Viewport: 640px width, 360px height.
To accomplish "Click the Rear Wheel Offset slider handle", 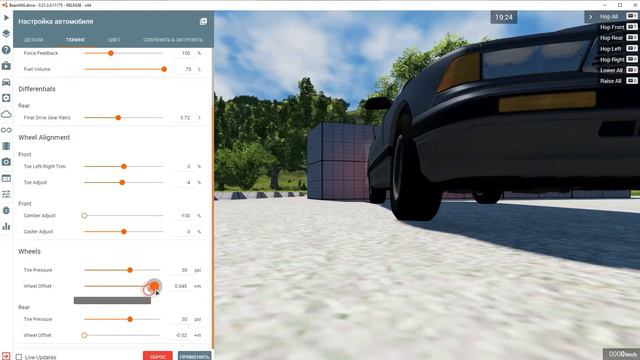I will (84, 335).
